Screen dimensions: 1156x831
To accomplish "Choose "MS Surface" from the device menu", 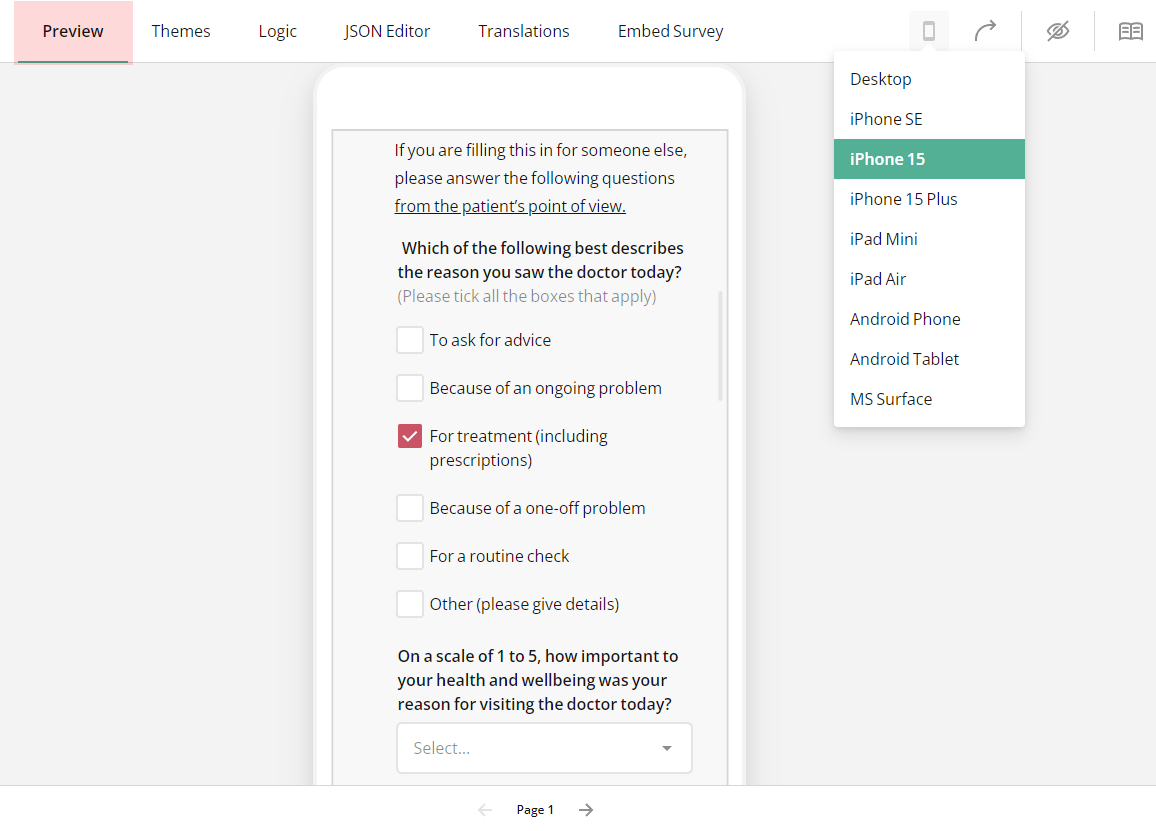I will click(890, 398).
